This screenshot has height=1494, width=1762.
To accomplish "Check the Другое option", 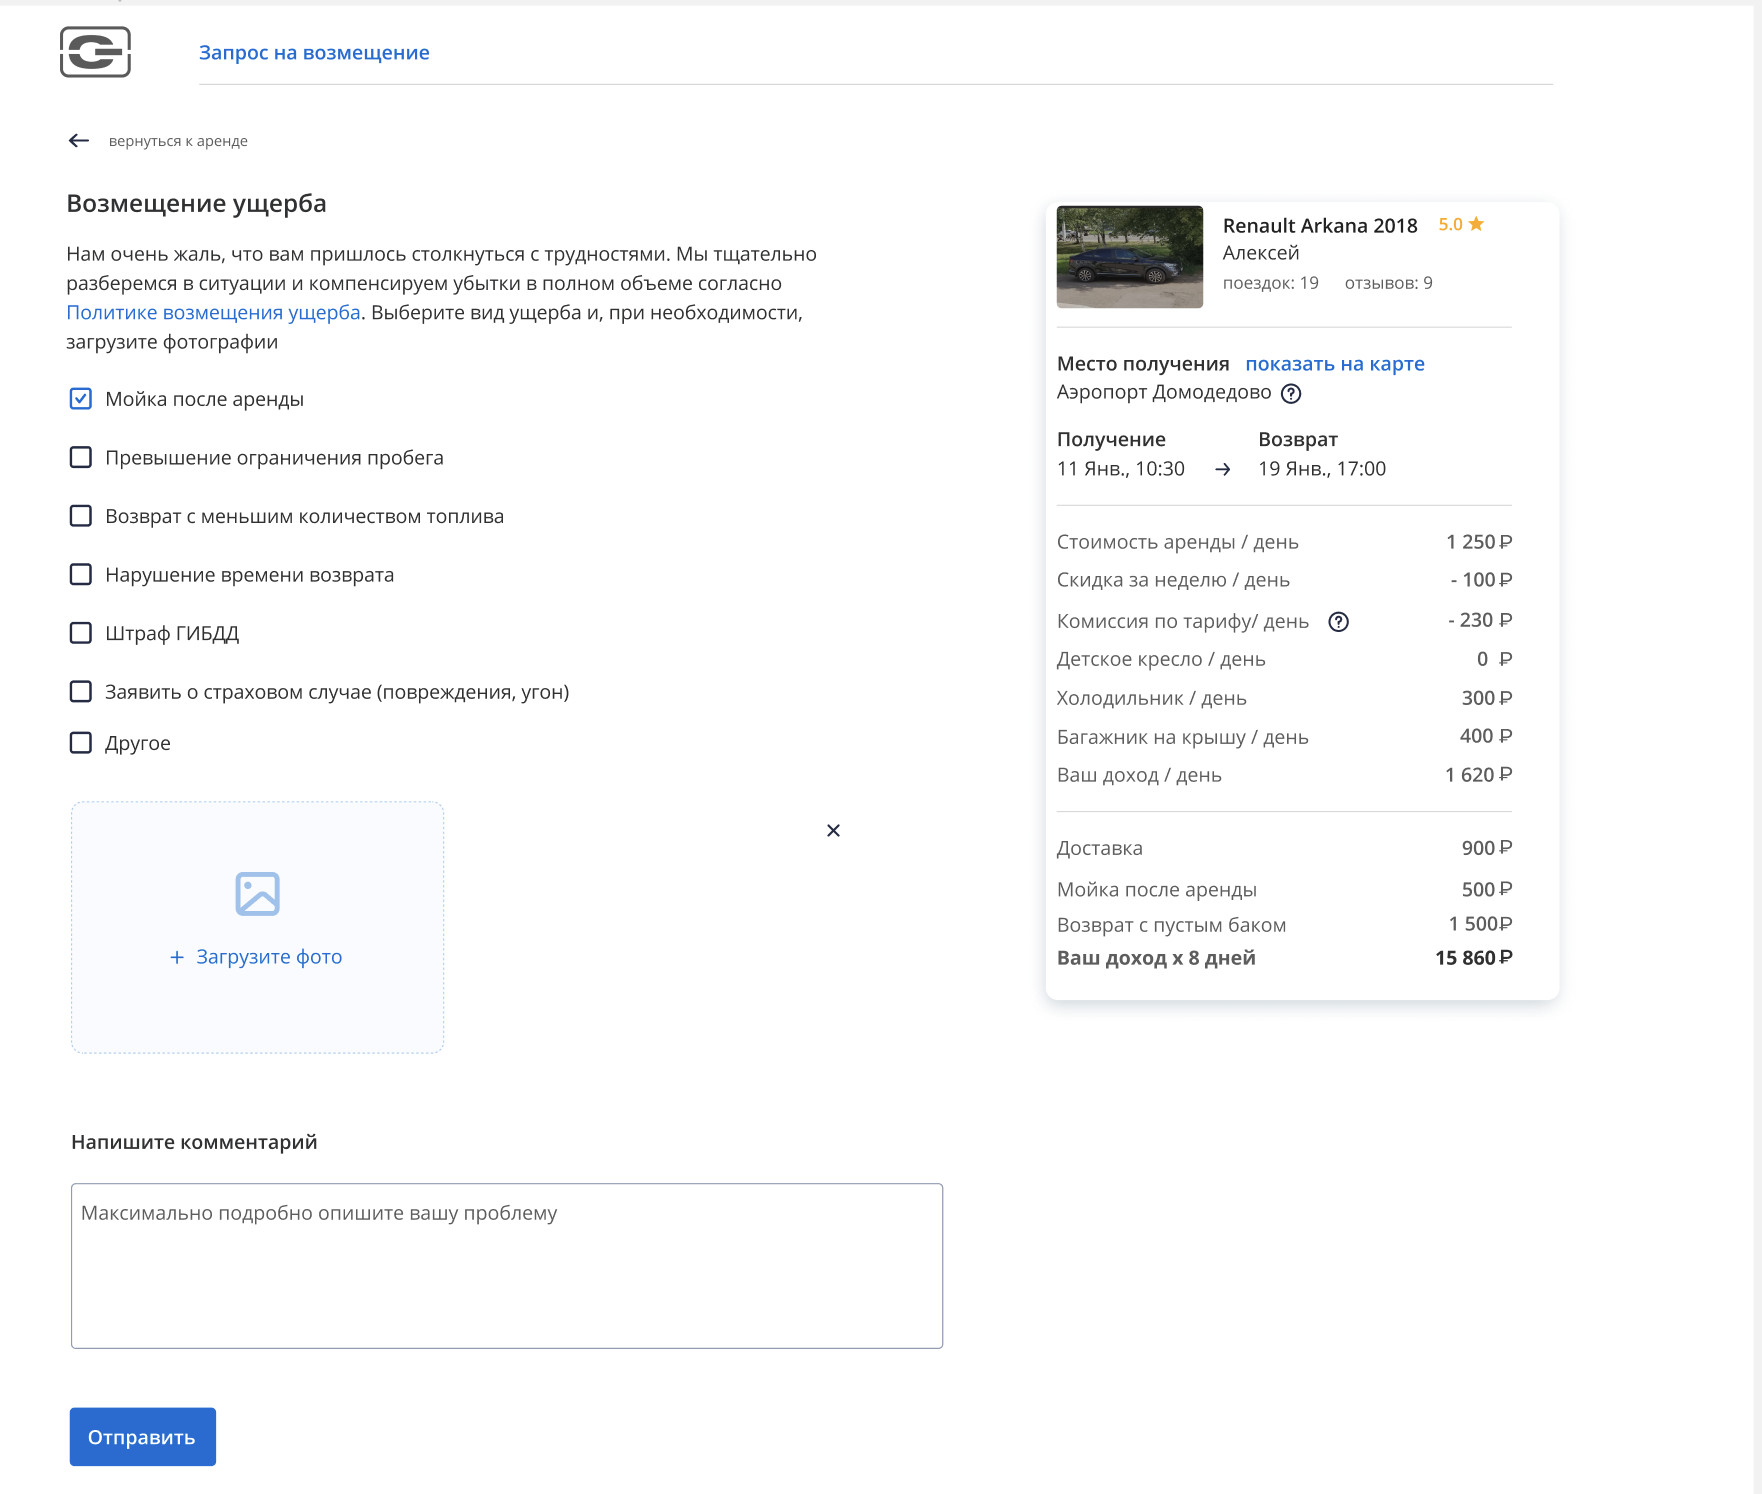I will [81, 743].
